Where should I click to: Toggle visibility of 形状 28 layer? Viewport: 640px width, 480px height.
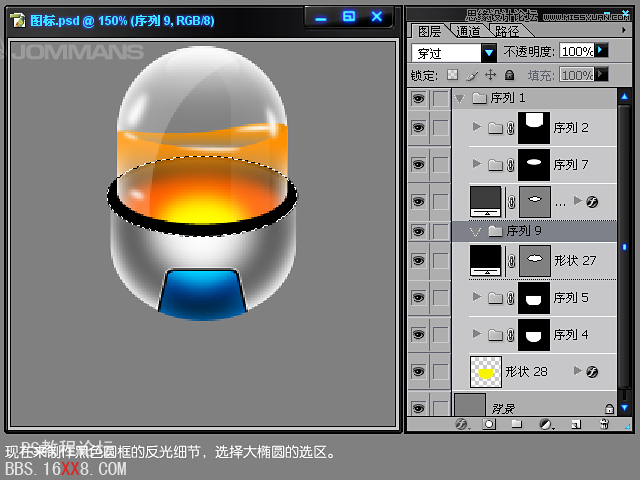click(418, 371)
